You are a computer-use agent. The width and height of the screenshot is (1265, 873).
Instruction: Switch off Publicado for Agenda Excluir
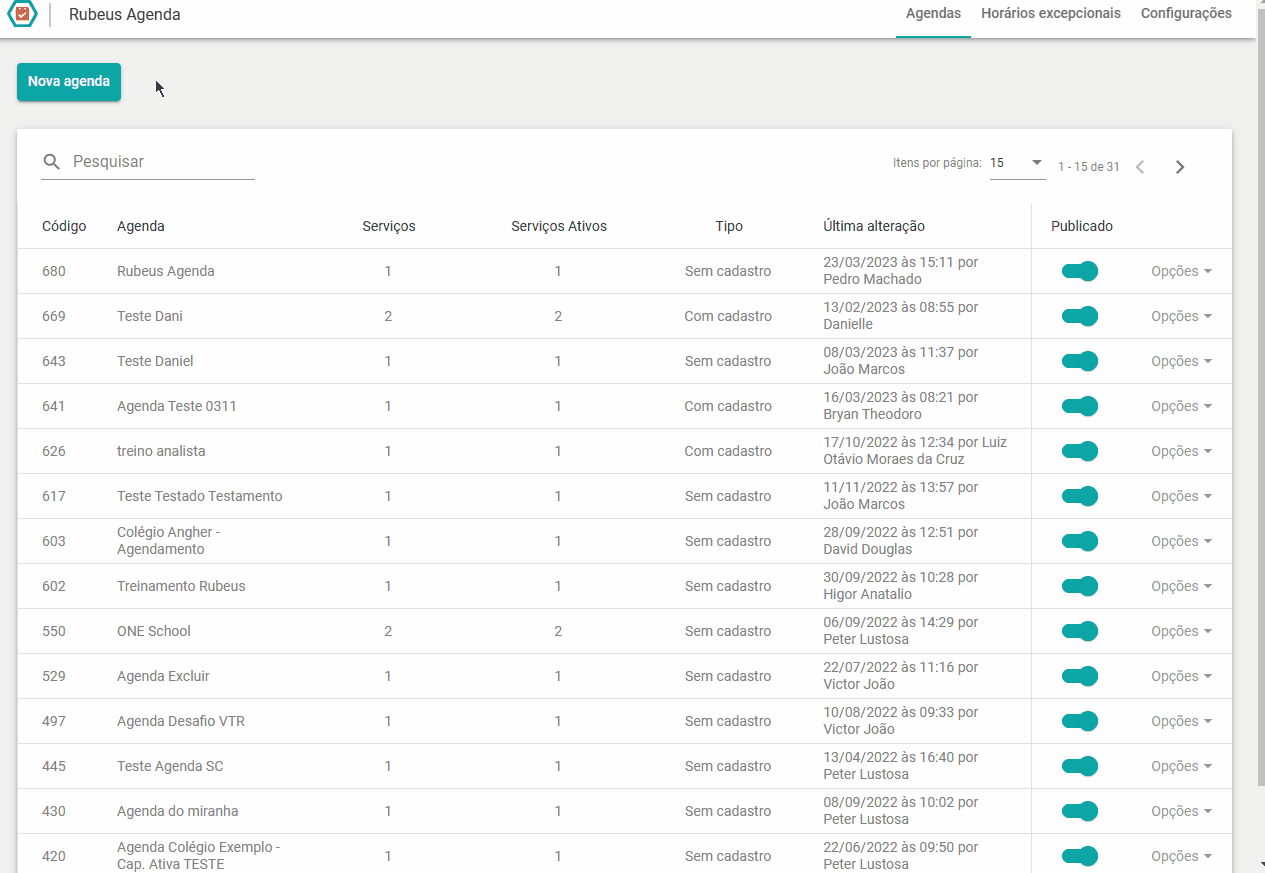[1080, 676]
